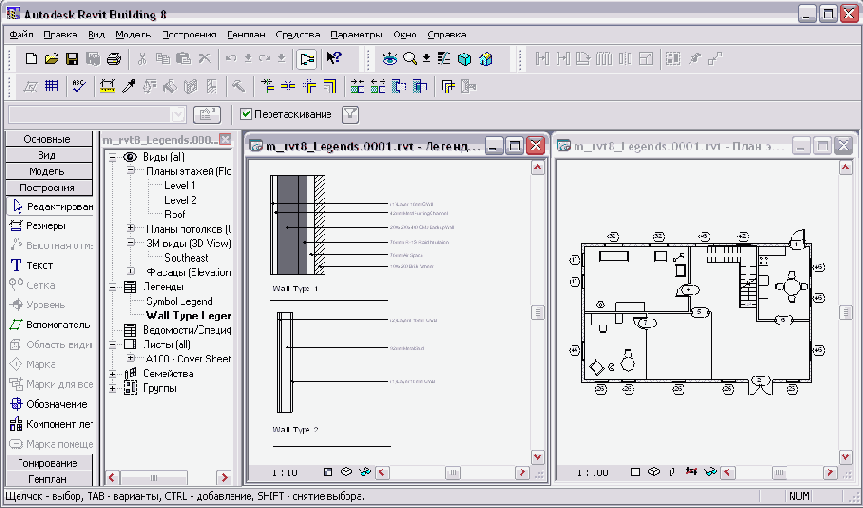Click the second green unjoin icon
This screenshot has height=508, width=863.
click(x=378, y=86)
